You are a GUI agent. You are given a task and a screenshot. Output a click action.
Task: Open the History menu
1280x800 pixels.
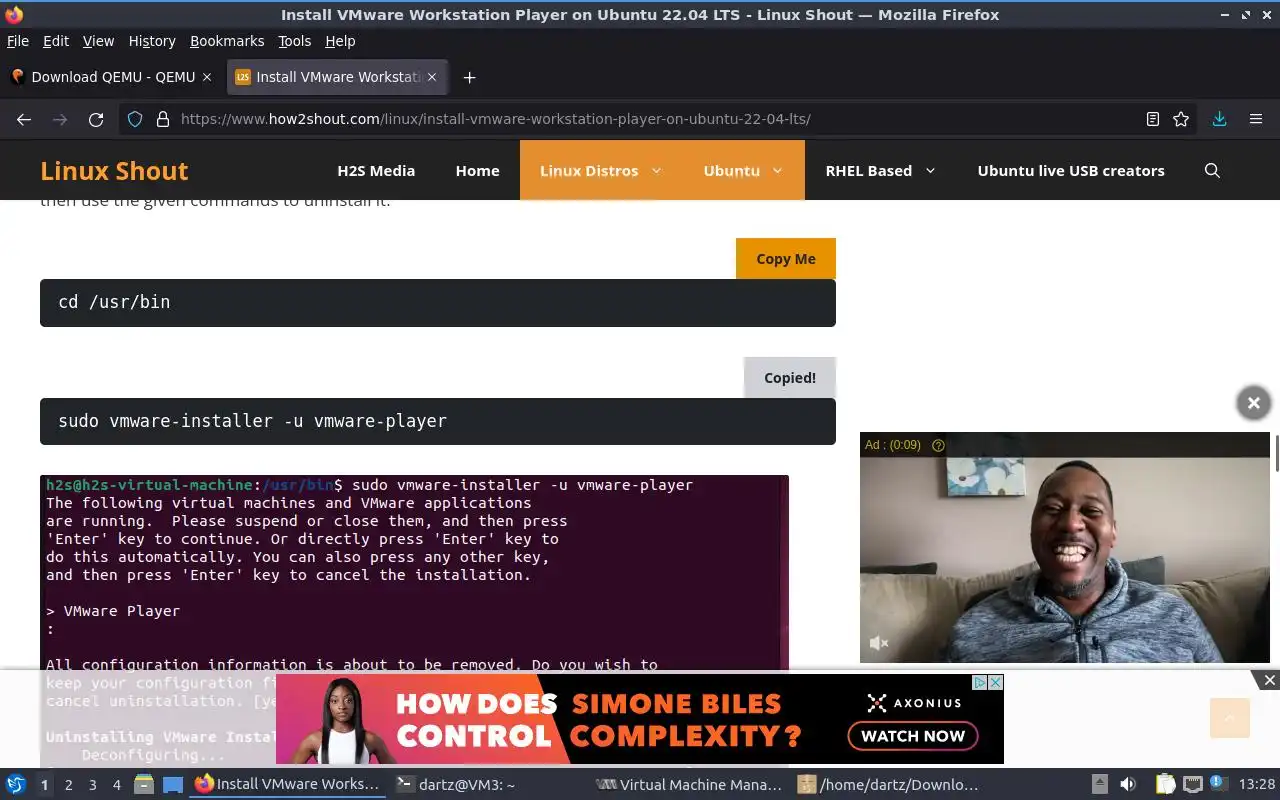(x=152, y=41)
